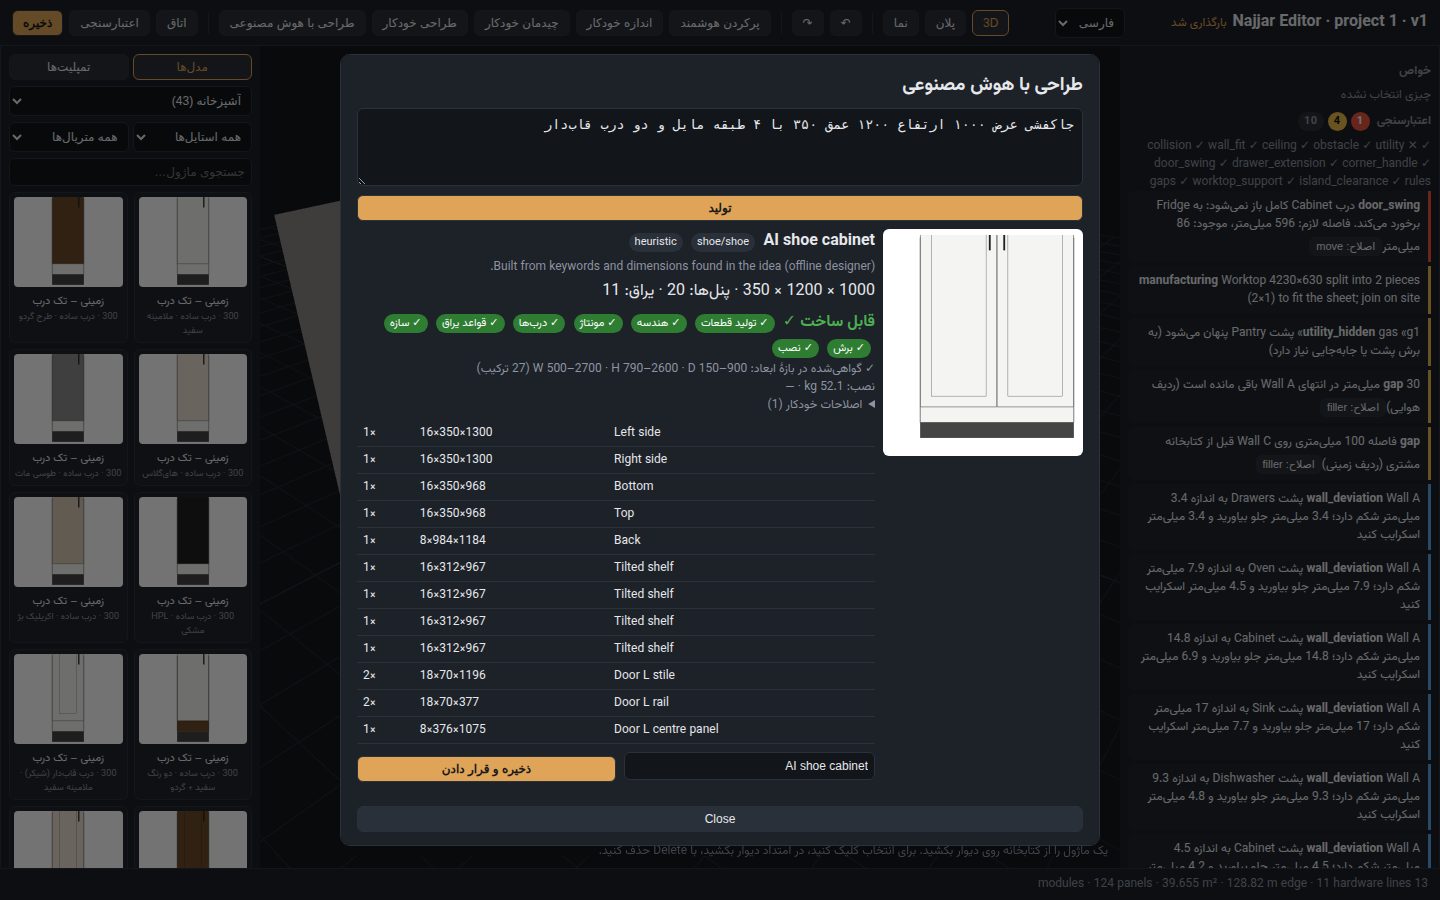Click the Door L stile row
The height and width of the screenshot is (900, 1440).
616,675
